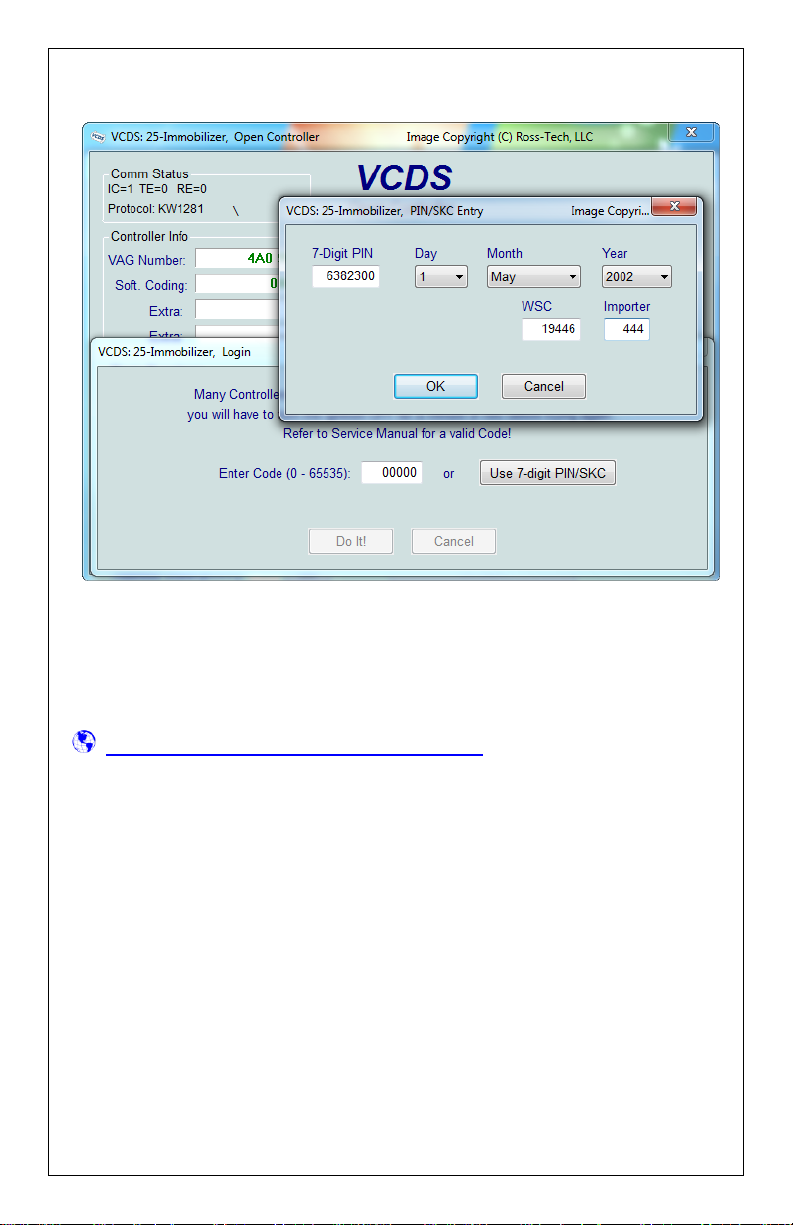Select the Importer field with 444

[627, 329]
